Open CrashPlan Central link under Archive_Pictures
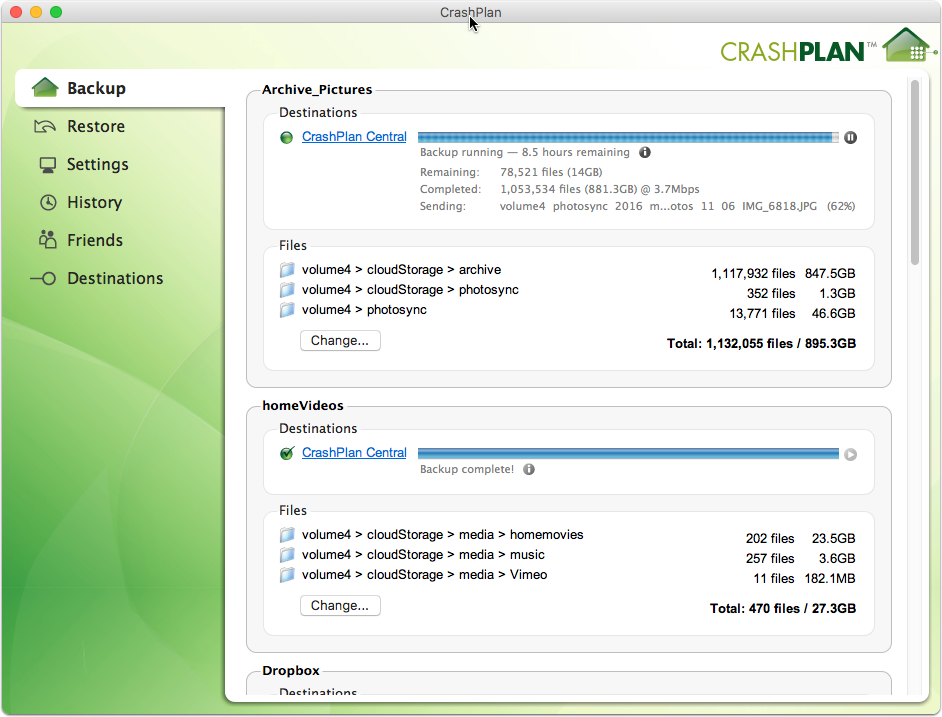The image size is (942, 717). pyautogui.click(x=354, y=136)
